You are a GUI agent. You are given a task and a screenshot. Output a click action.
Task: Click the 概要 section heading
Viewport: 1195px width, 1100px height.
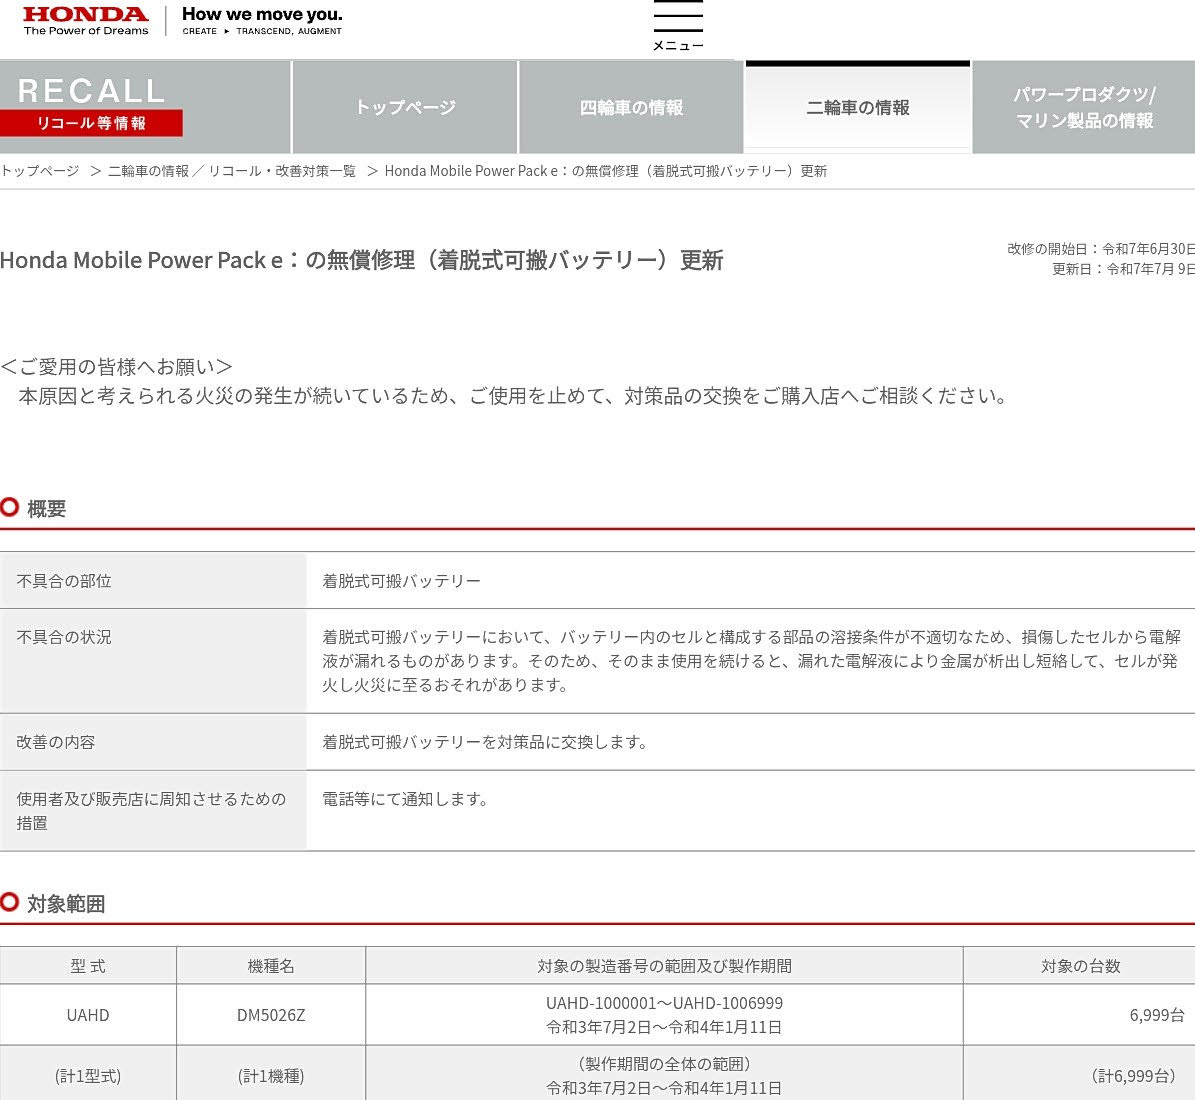(46, 508)
